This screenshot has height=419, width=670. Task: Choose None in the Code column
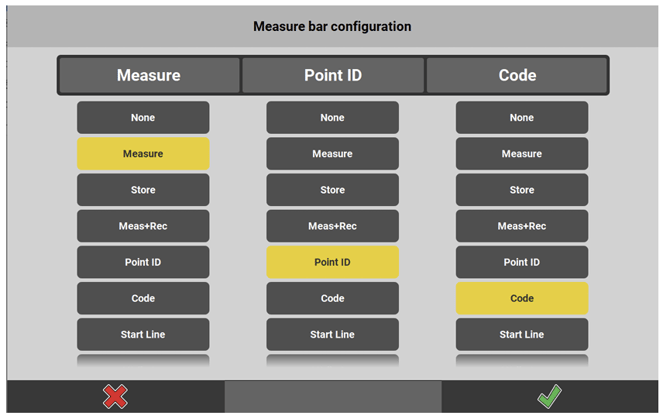pyautogui.click(x=522, y=118)
